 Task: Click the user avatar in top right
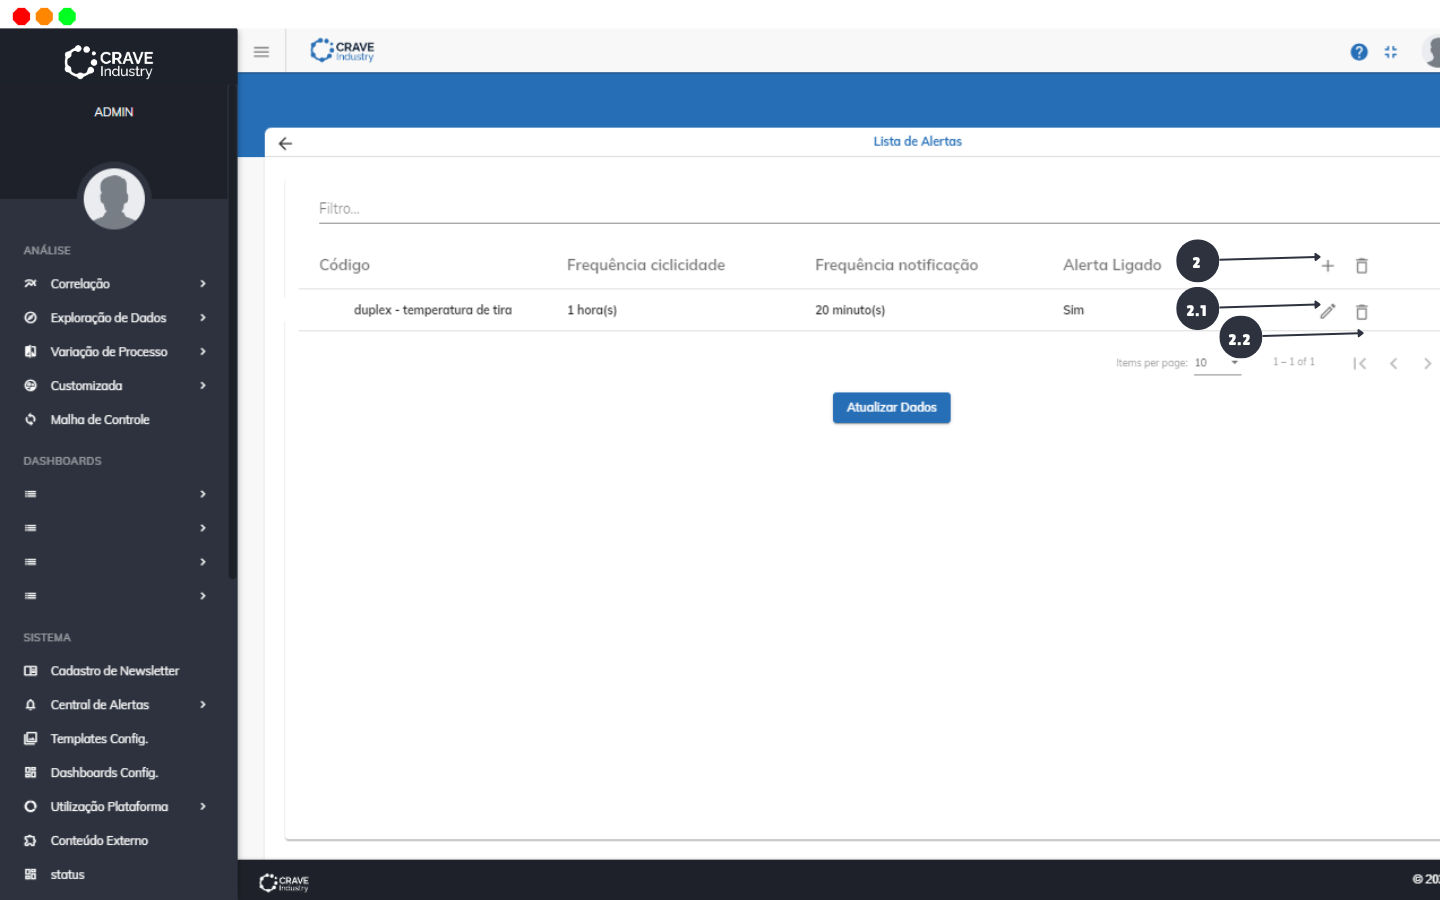tap(1432, 51)
